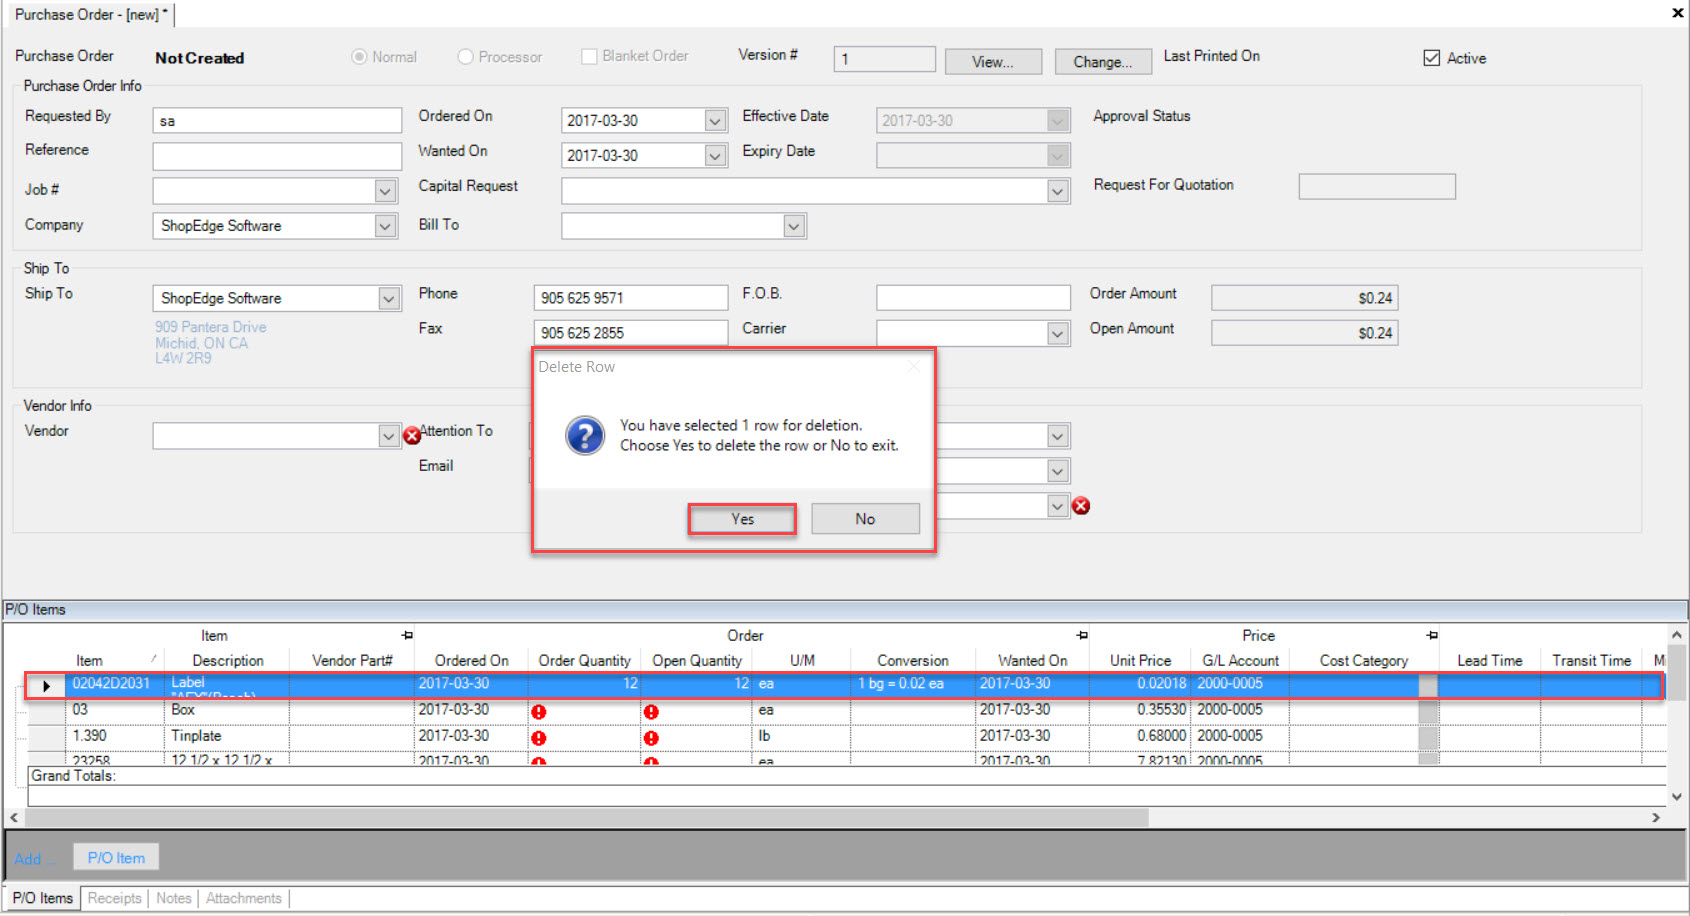Click the red error icon beside Vendor

411,436
